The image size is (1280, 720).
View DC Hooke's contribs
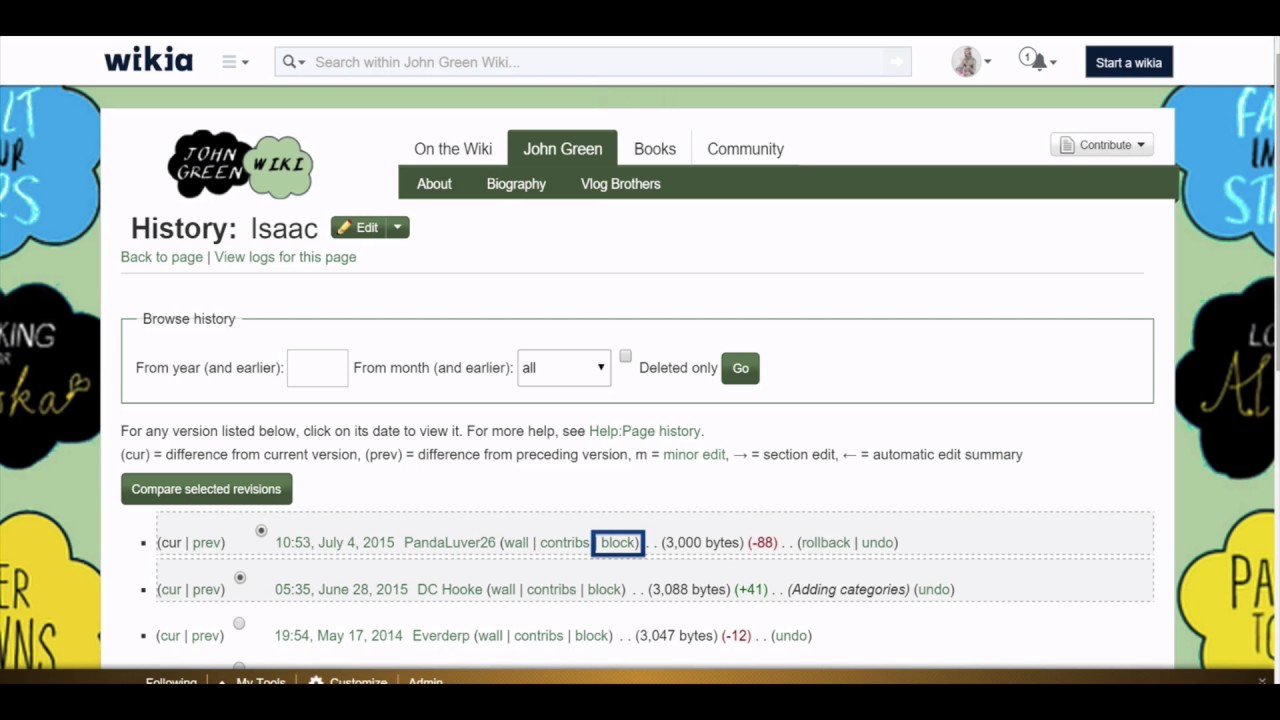click(552, 590)
